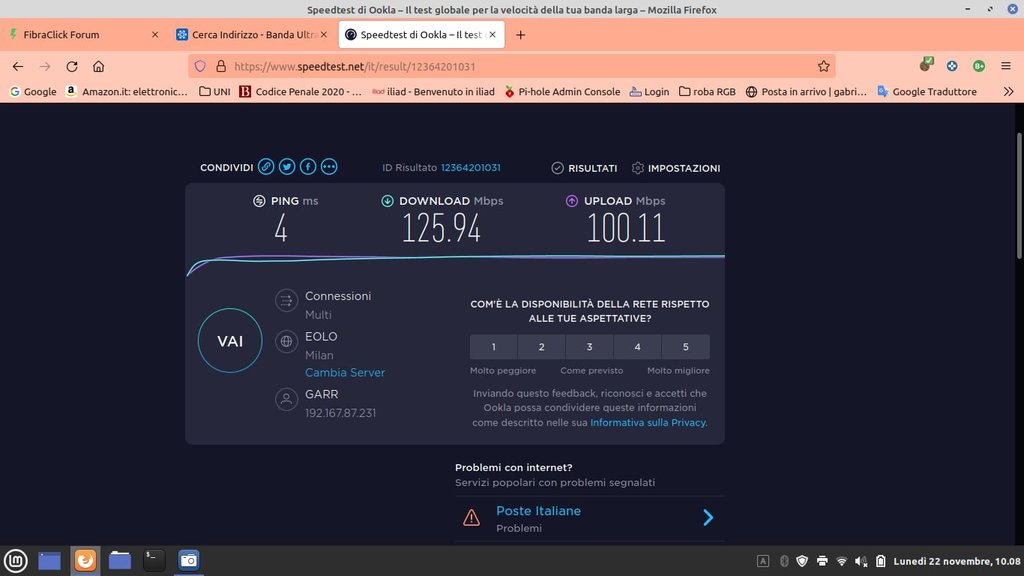Viewport: 1024px width, 576px height.
Task: Click the page vertical scrollbar
Action: pyautogui.click(x=1019, y=196)
